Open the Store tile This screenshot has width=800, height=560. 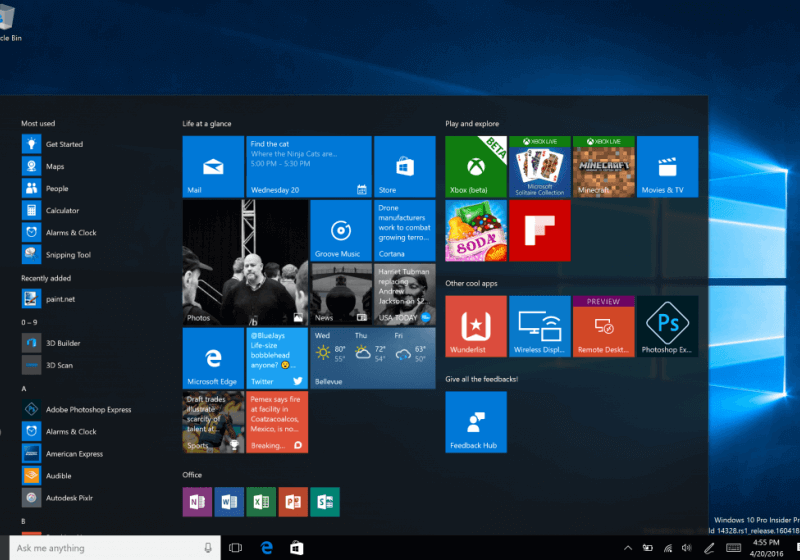click(405, 166)
